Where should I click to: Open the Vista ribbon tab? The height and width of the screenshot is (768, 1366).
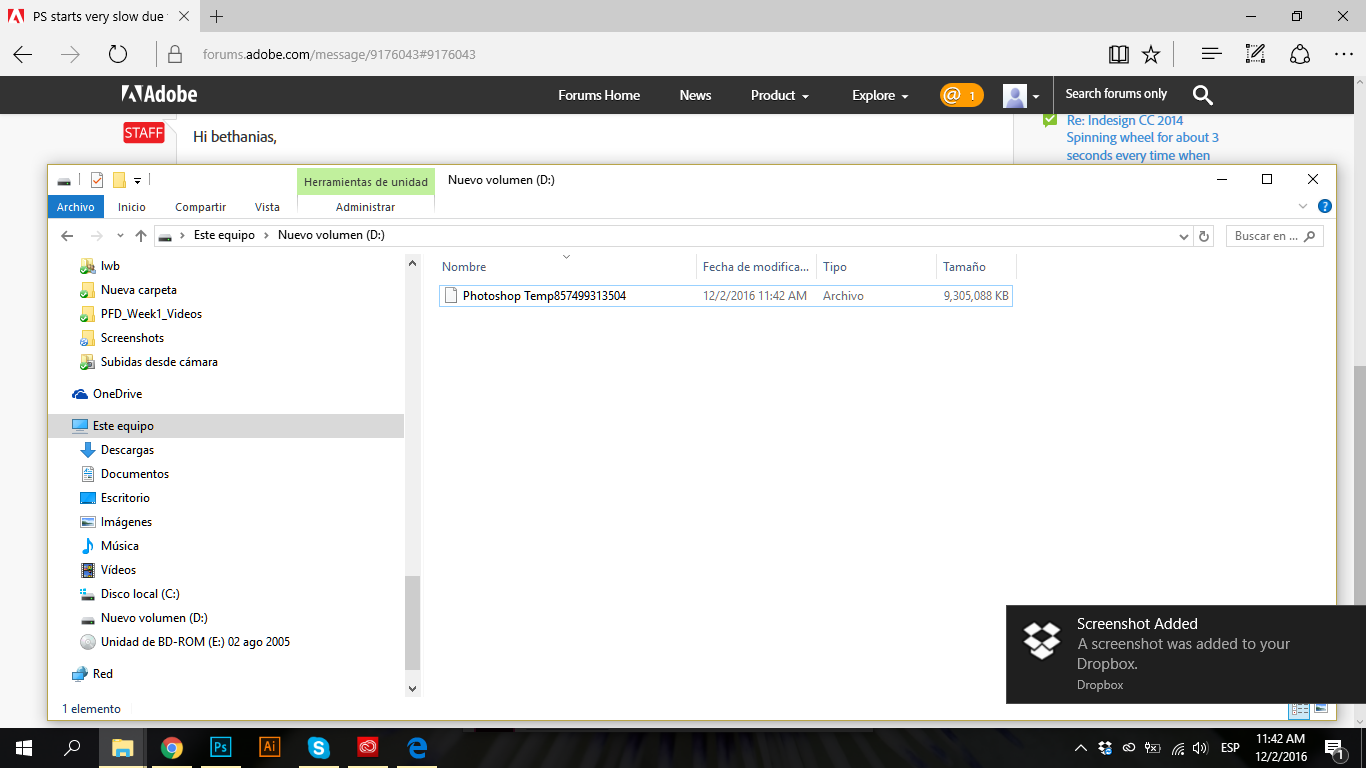coord(267,207)
